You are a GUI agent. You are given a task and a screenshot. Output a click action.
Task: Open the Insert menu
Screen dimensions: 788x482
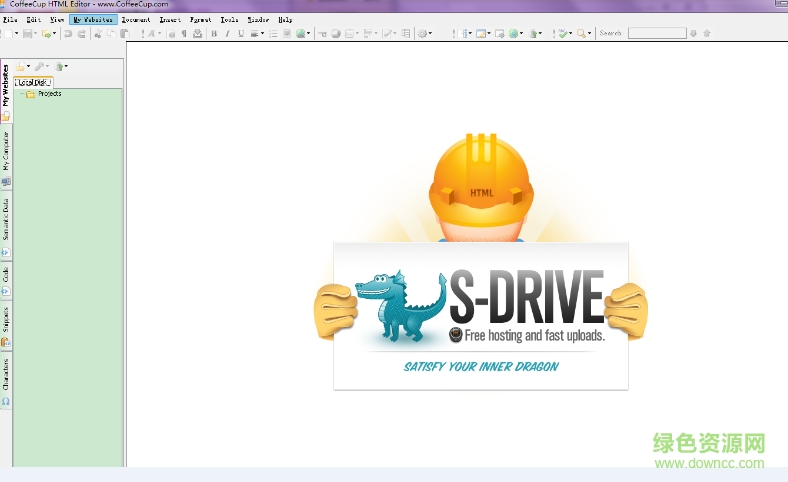170,19
